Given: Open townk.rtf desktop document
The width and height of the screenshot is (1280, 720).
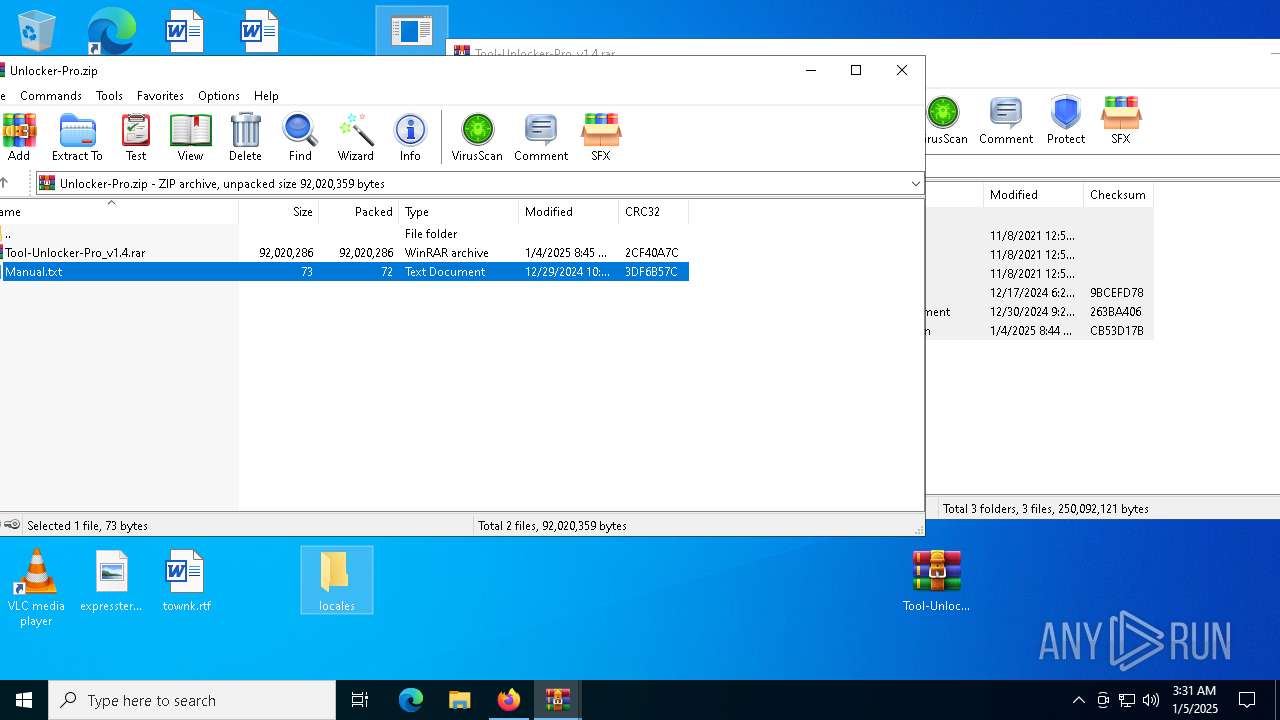Looking at the screenshot, I should (x=186, y=581).
